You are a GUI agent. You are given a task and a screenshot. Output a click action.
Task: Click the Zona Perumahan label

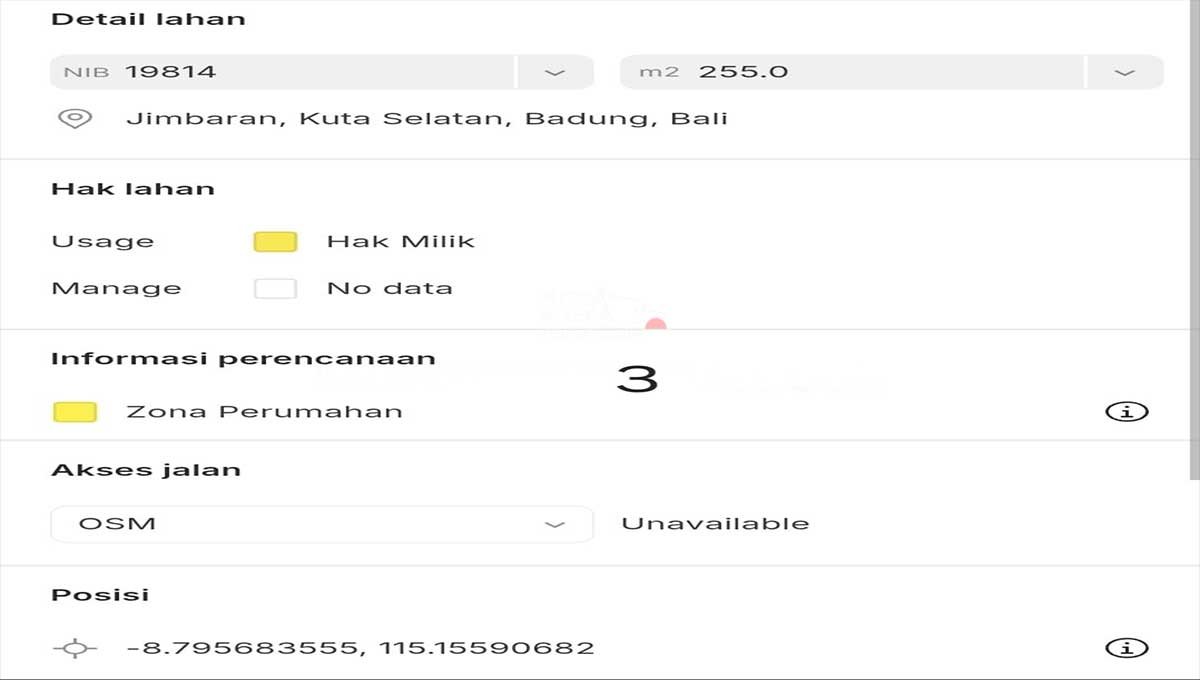pos(265,412)
